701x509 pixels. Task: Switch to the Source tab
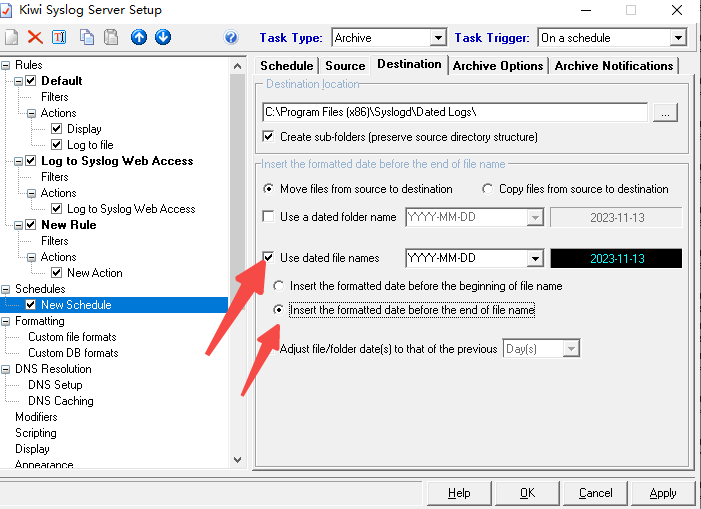pos(345,66)
